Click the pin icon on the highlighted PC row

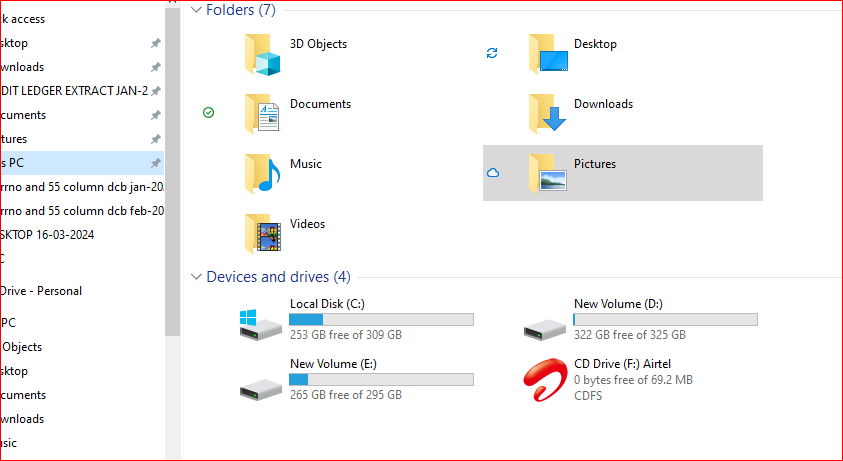(155, 163)
